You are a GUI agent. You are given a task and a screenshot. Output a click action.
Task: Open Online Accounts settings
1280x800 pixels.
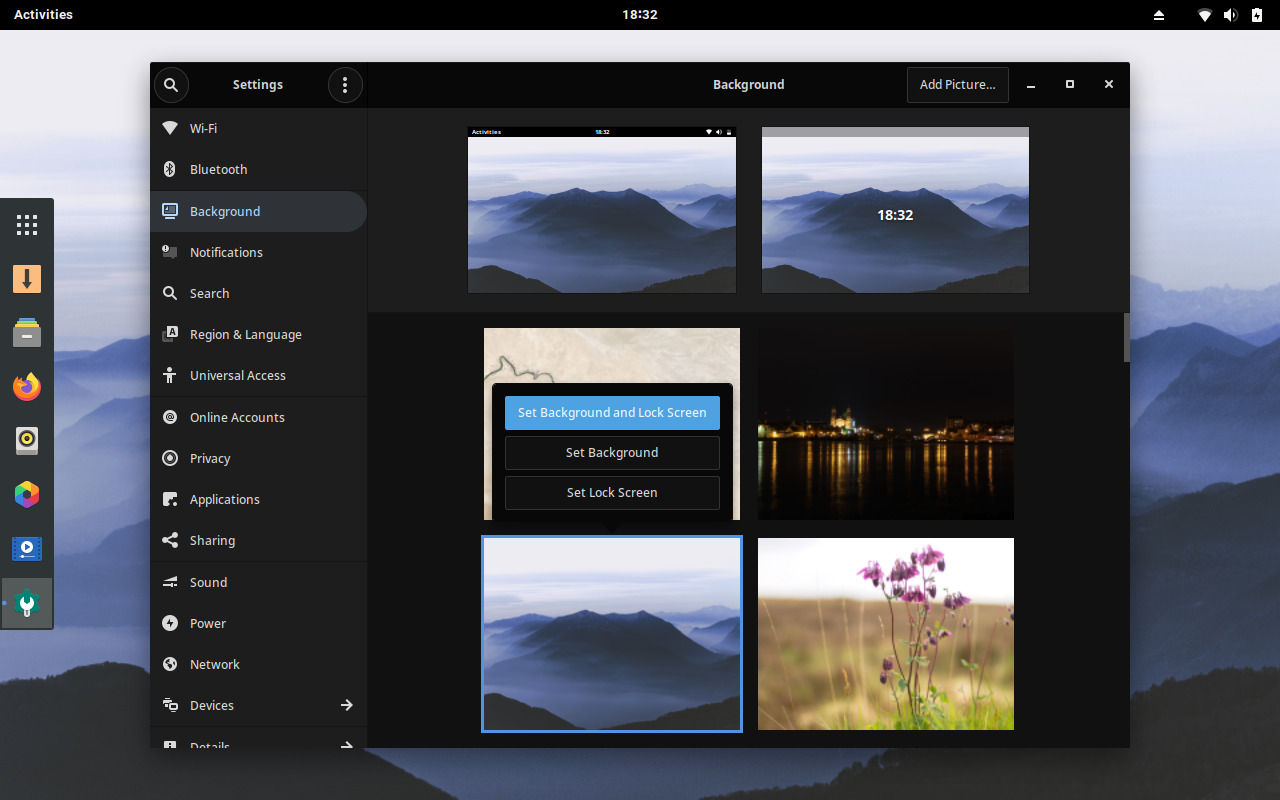(258, 417)
